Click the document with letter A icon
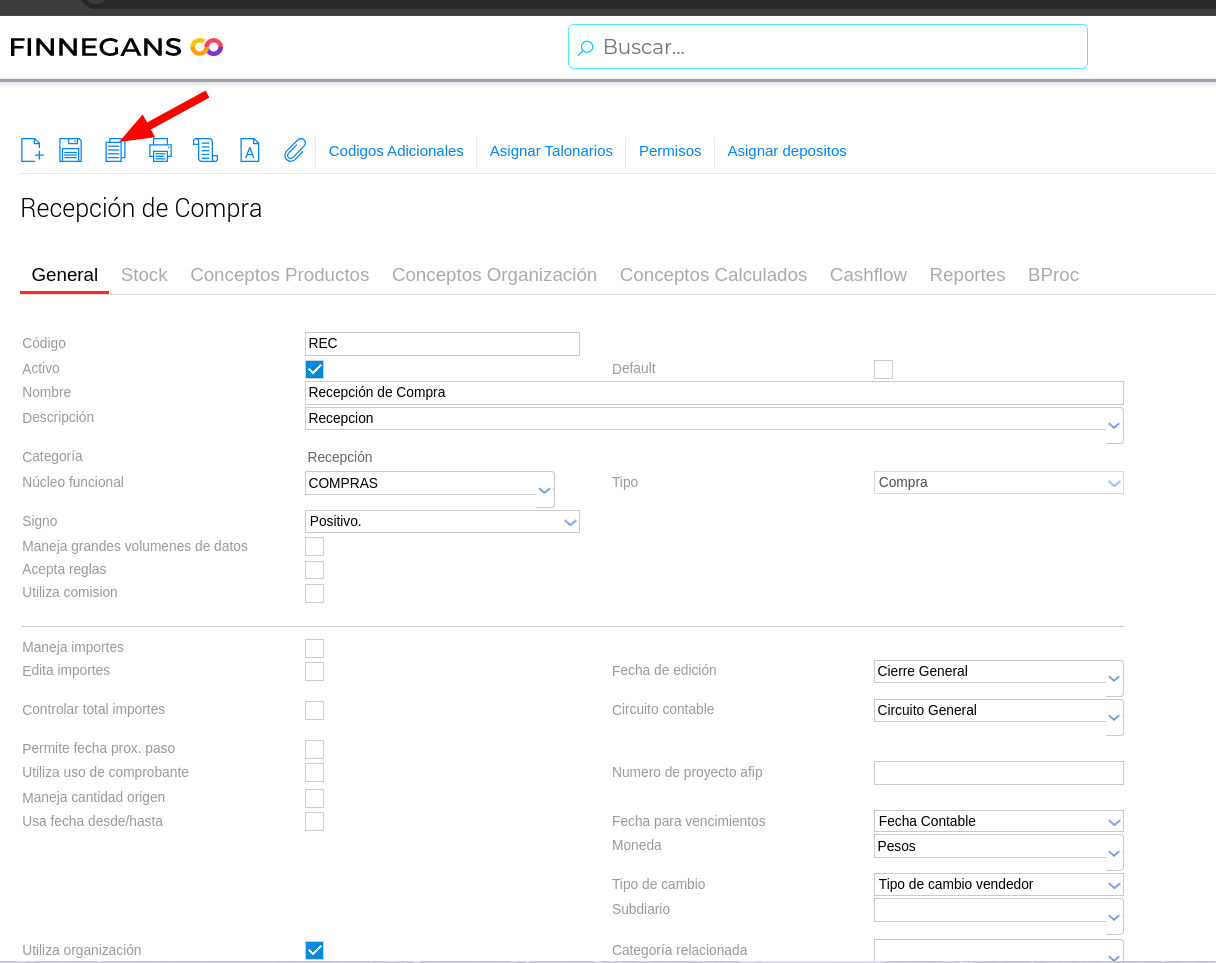 (x=250, y=151)
